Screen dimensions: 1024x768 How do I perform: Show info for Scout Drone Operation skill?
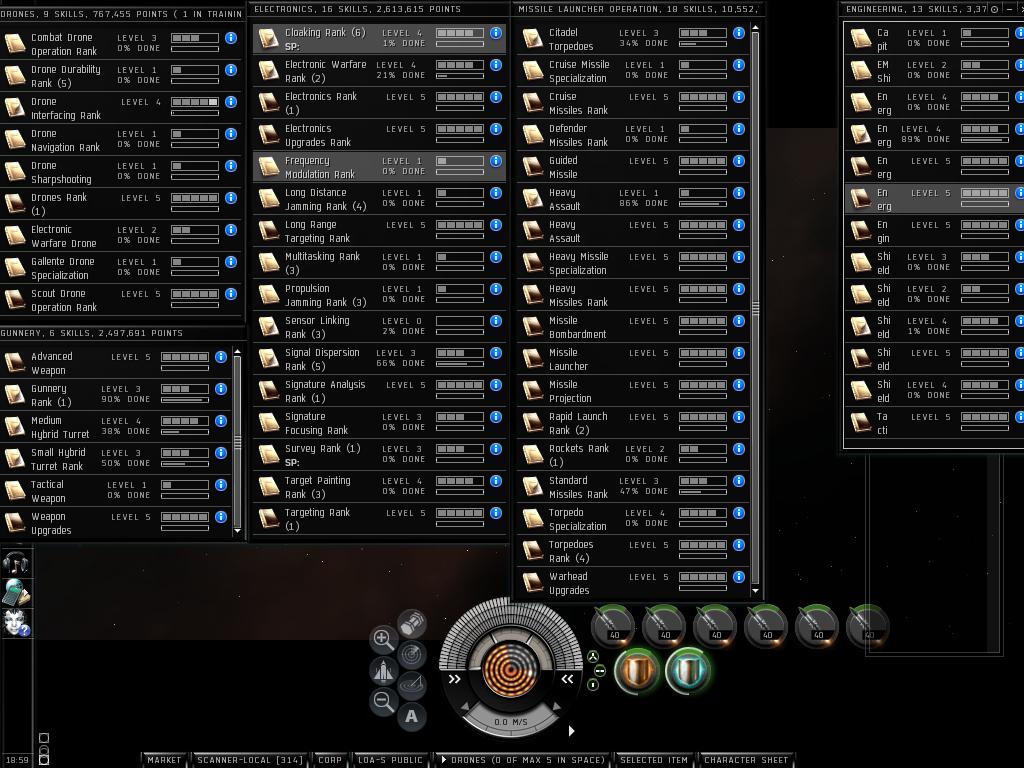231,294
